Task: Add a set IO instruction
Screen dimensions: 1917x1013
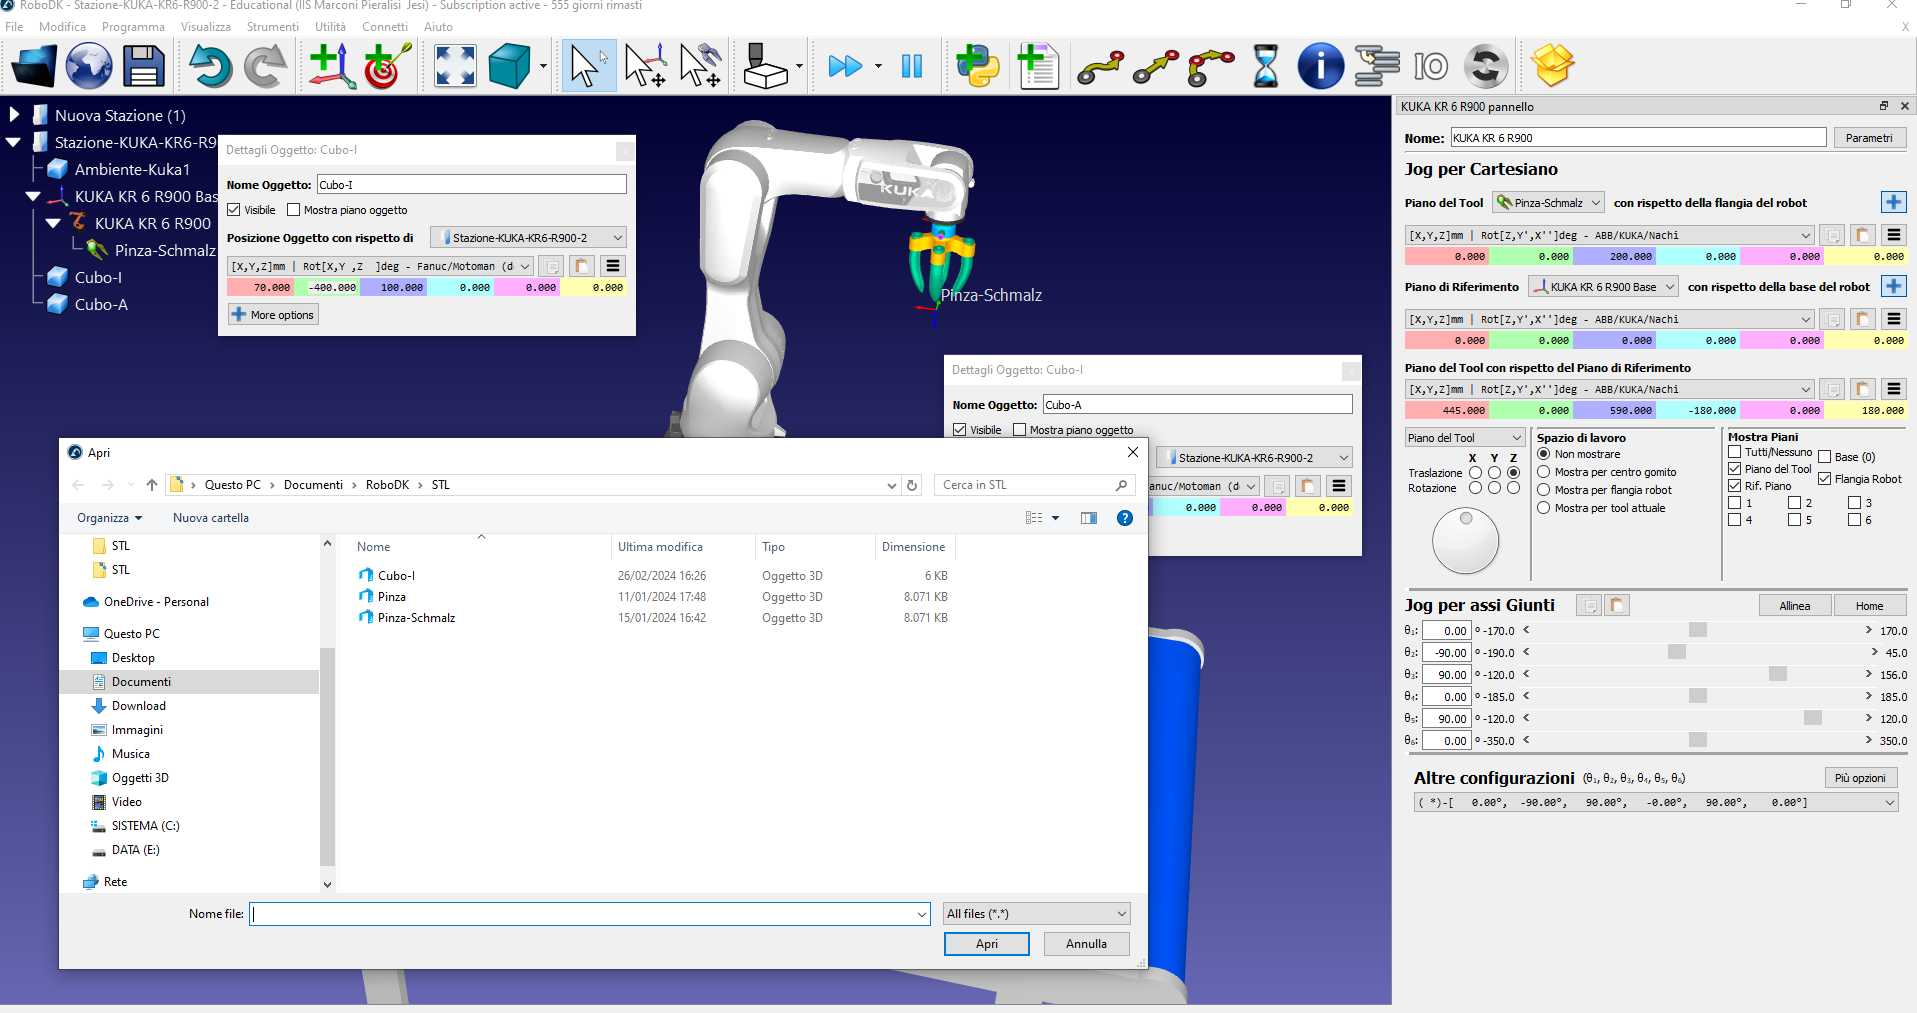Action: [x=1431, y=66]
